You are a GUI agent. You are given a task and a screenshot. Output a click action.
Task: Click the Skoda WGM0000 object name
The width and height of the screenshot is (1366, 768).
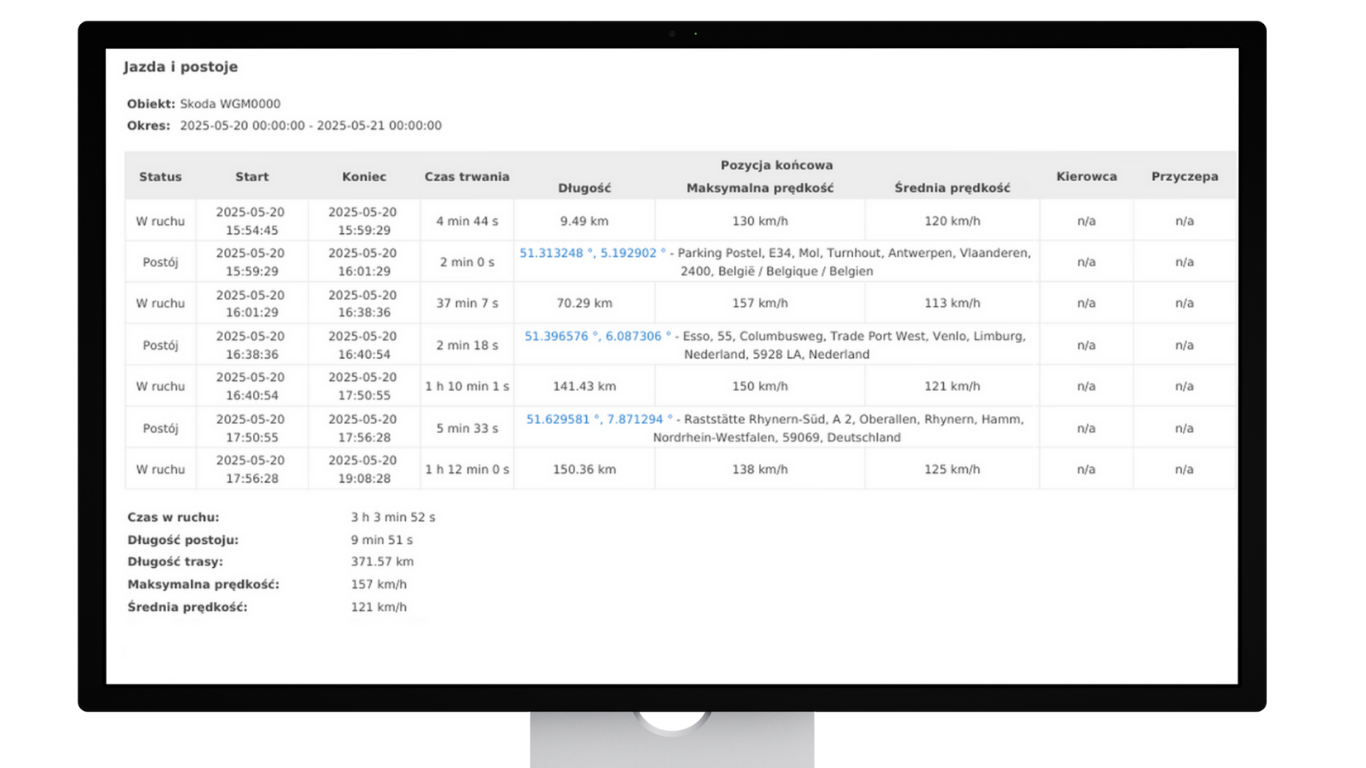(230, 104)
